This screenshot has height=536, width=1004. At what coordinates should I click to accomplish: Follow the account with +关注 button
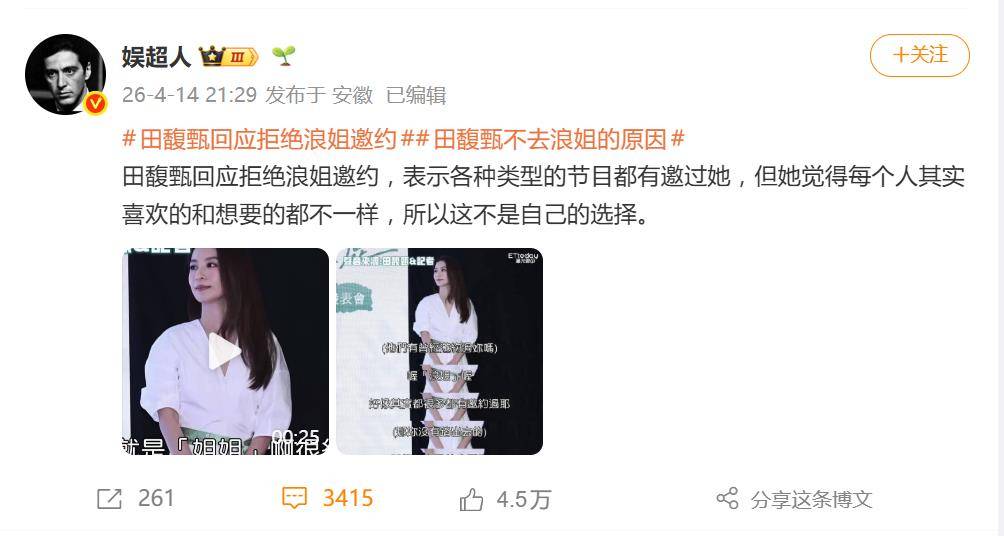(x=919, y=55)
